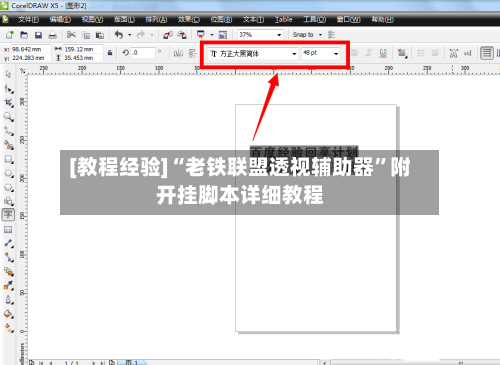The image size is (500, 365).
Task: Open the Table menu
Action: pyautogui.click(x=284, y=20)
